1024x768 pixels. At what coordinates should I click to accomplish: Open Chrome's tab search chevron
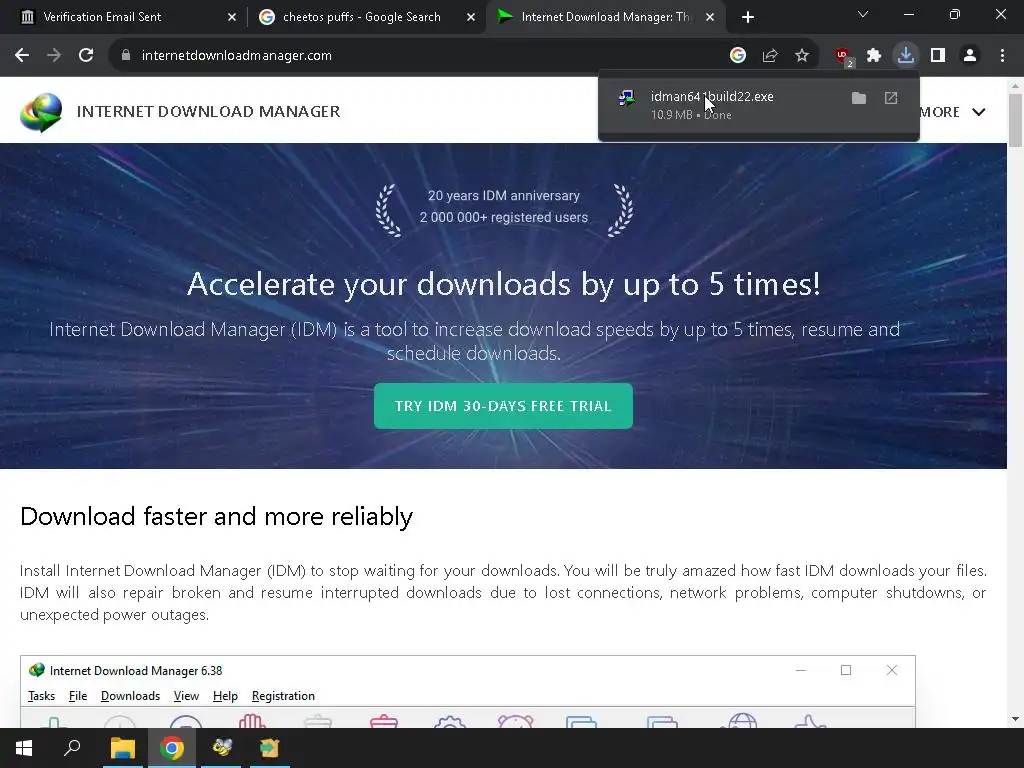click(x=863, y=14)
